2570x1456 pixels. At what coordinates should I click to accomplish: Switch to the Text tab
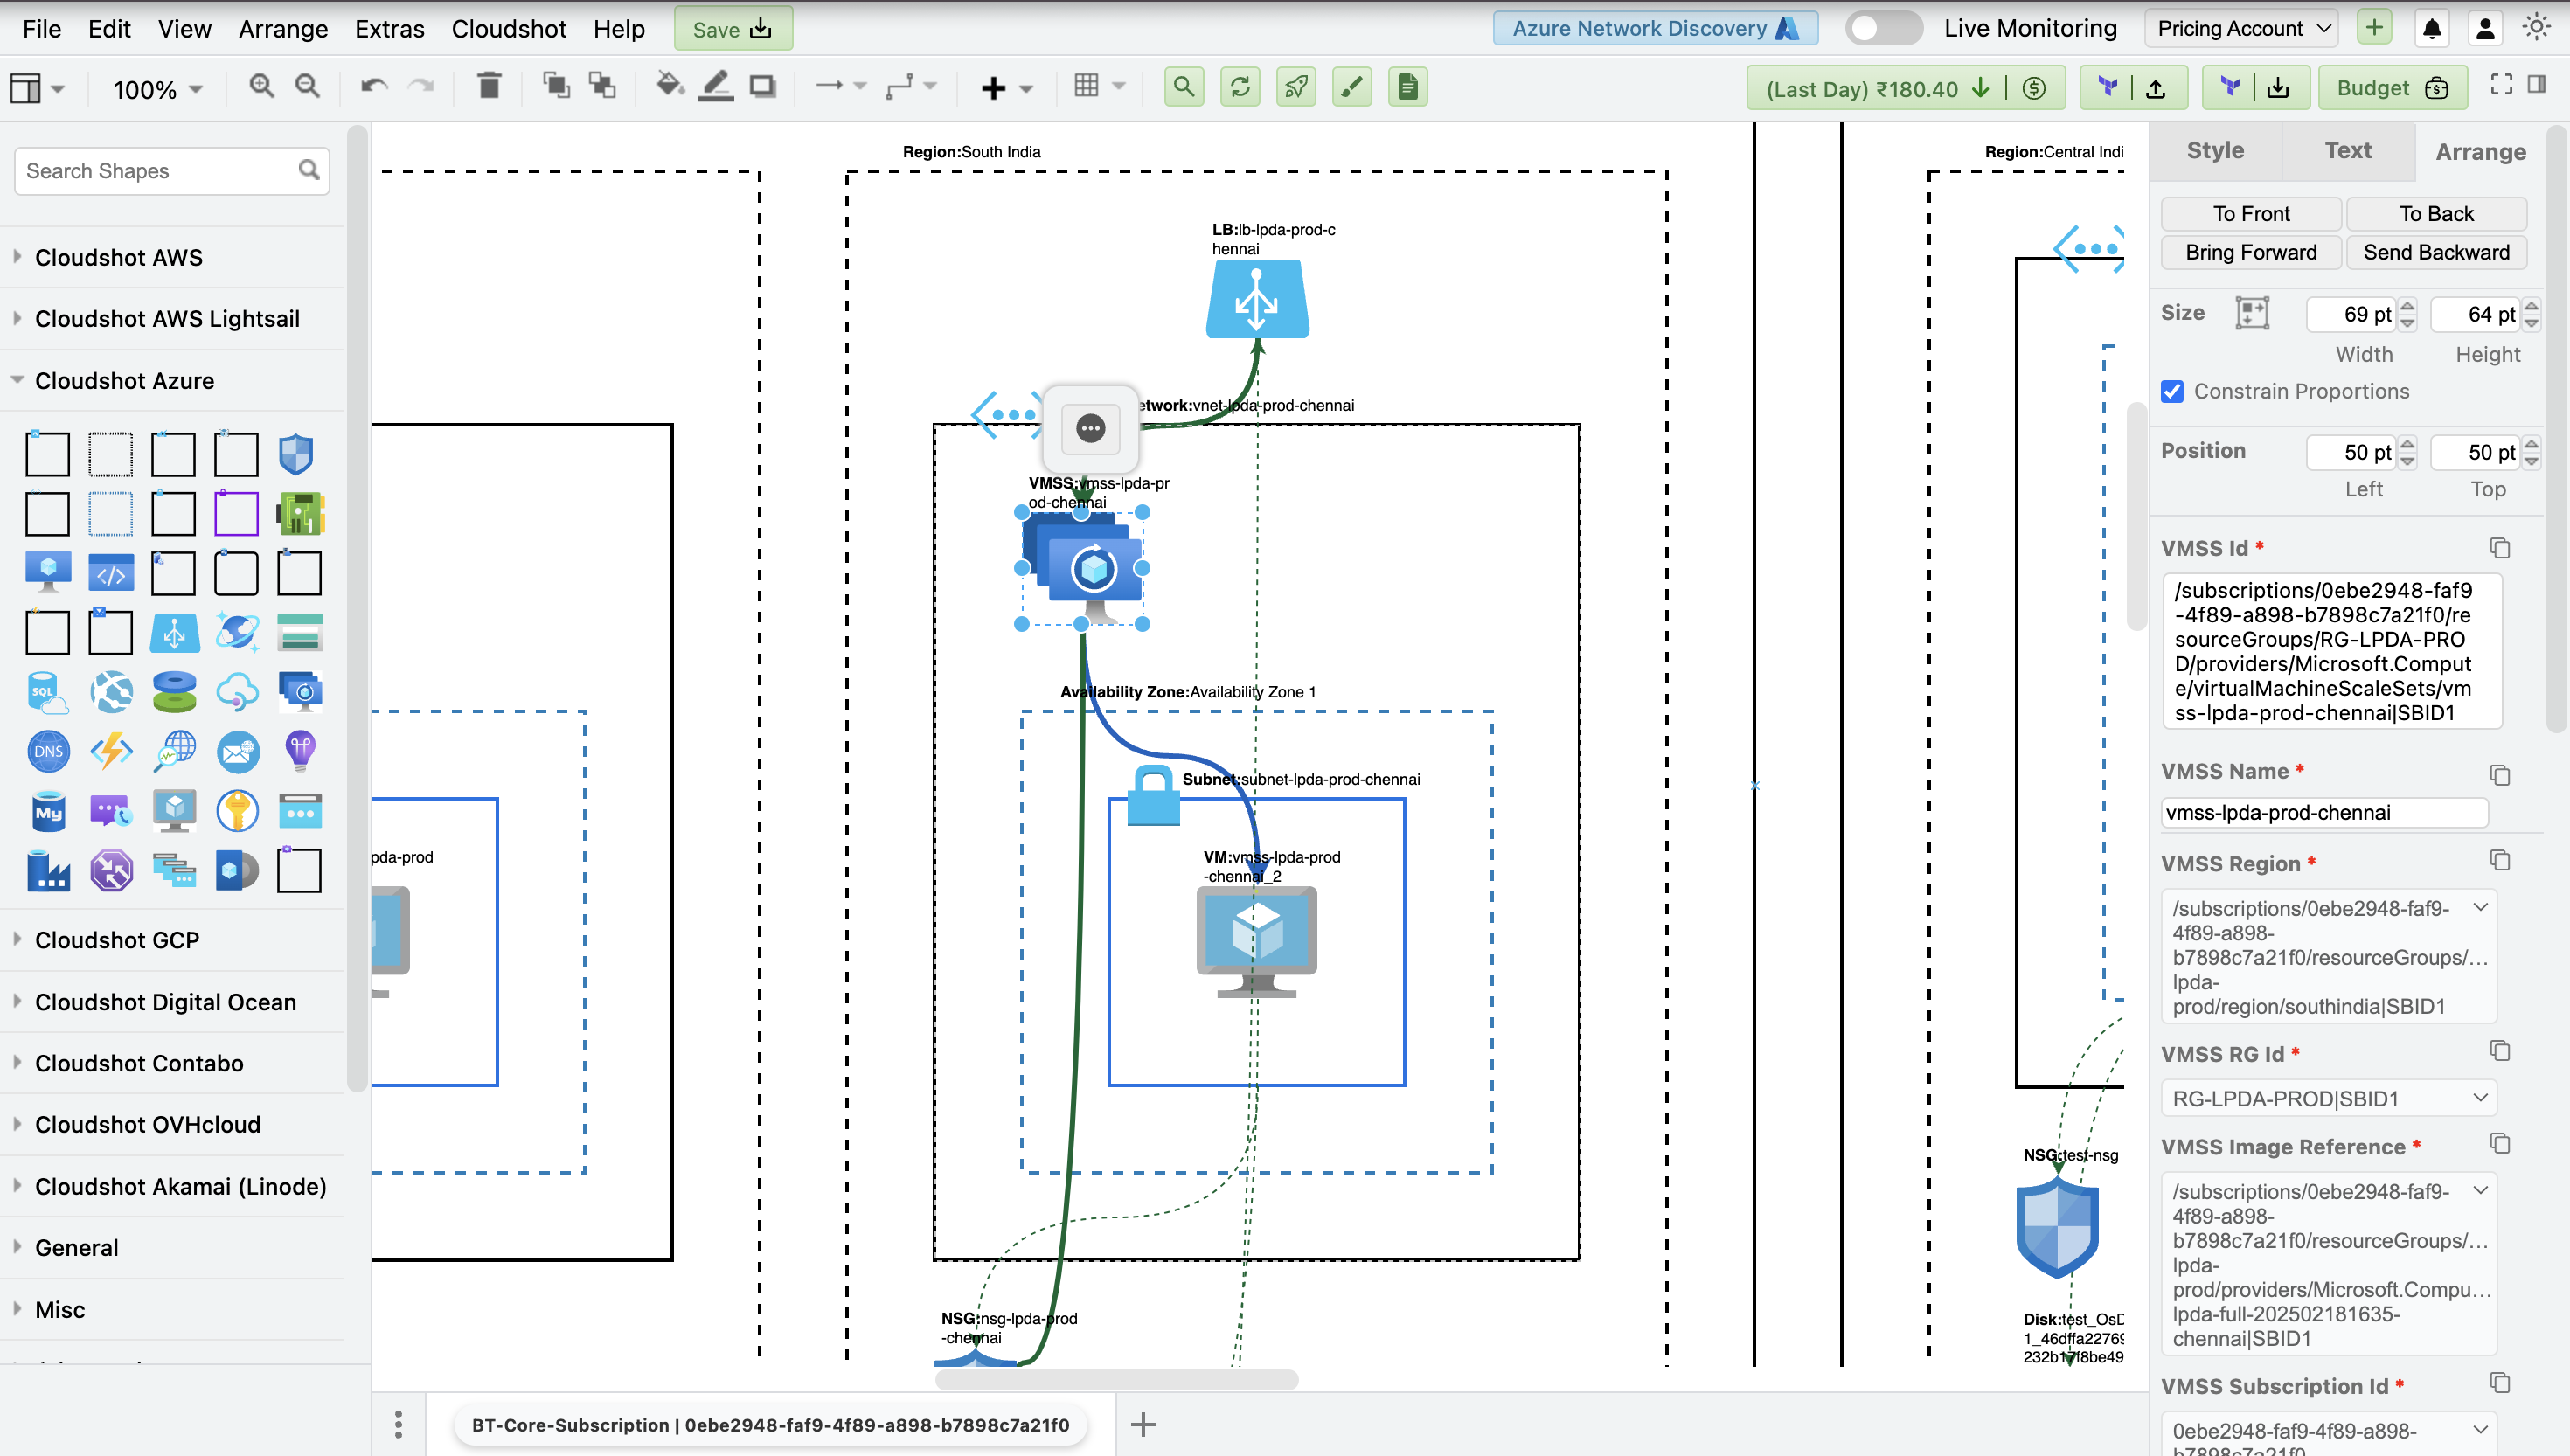click(2347, 151)
